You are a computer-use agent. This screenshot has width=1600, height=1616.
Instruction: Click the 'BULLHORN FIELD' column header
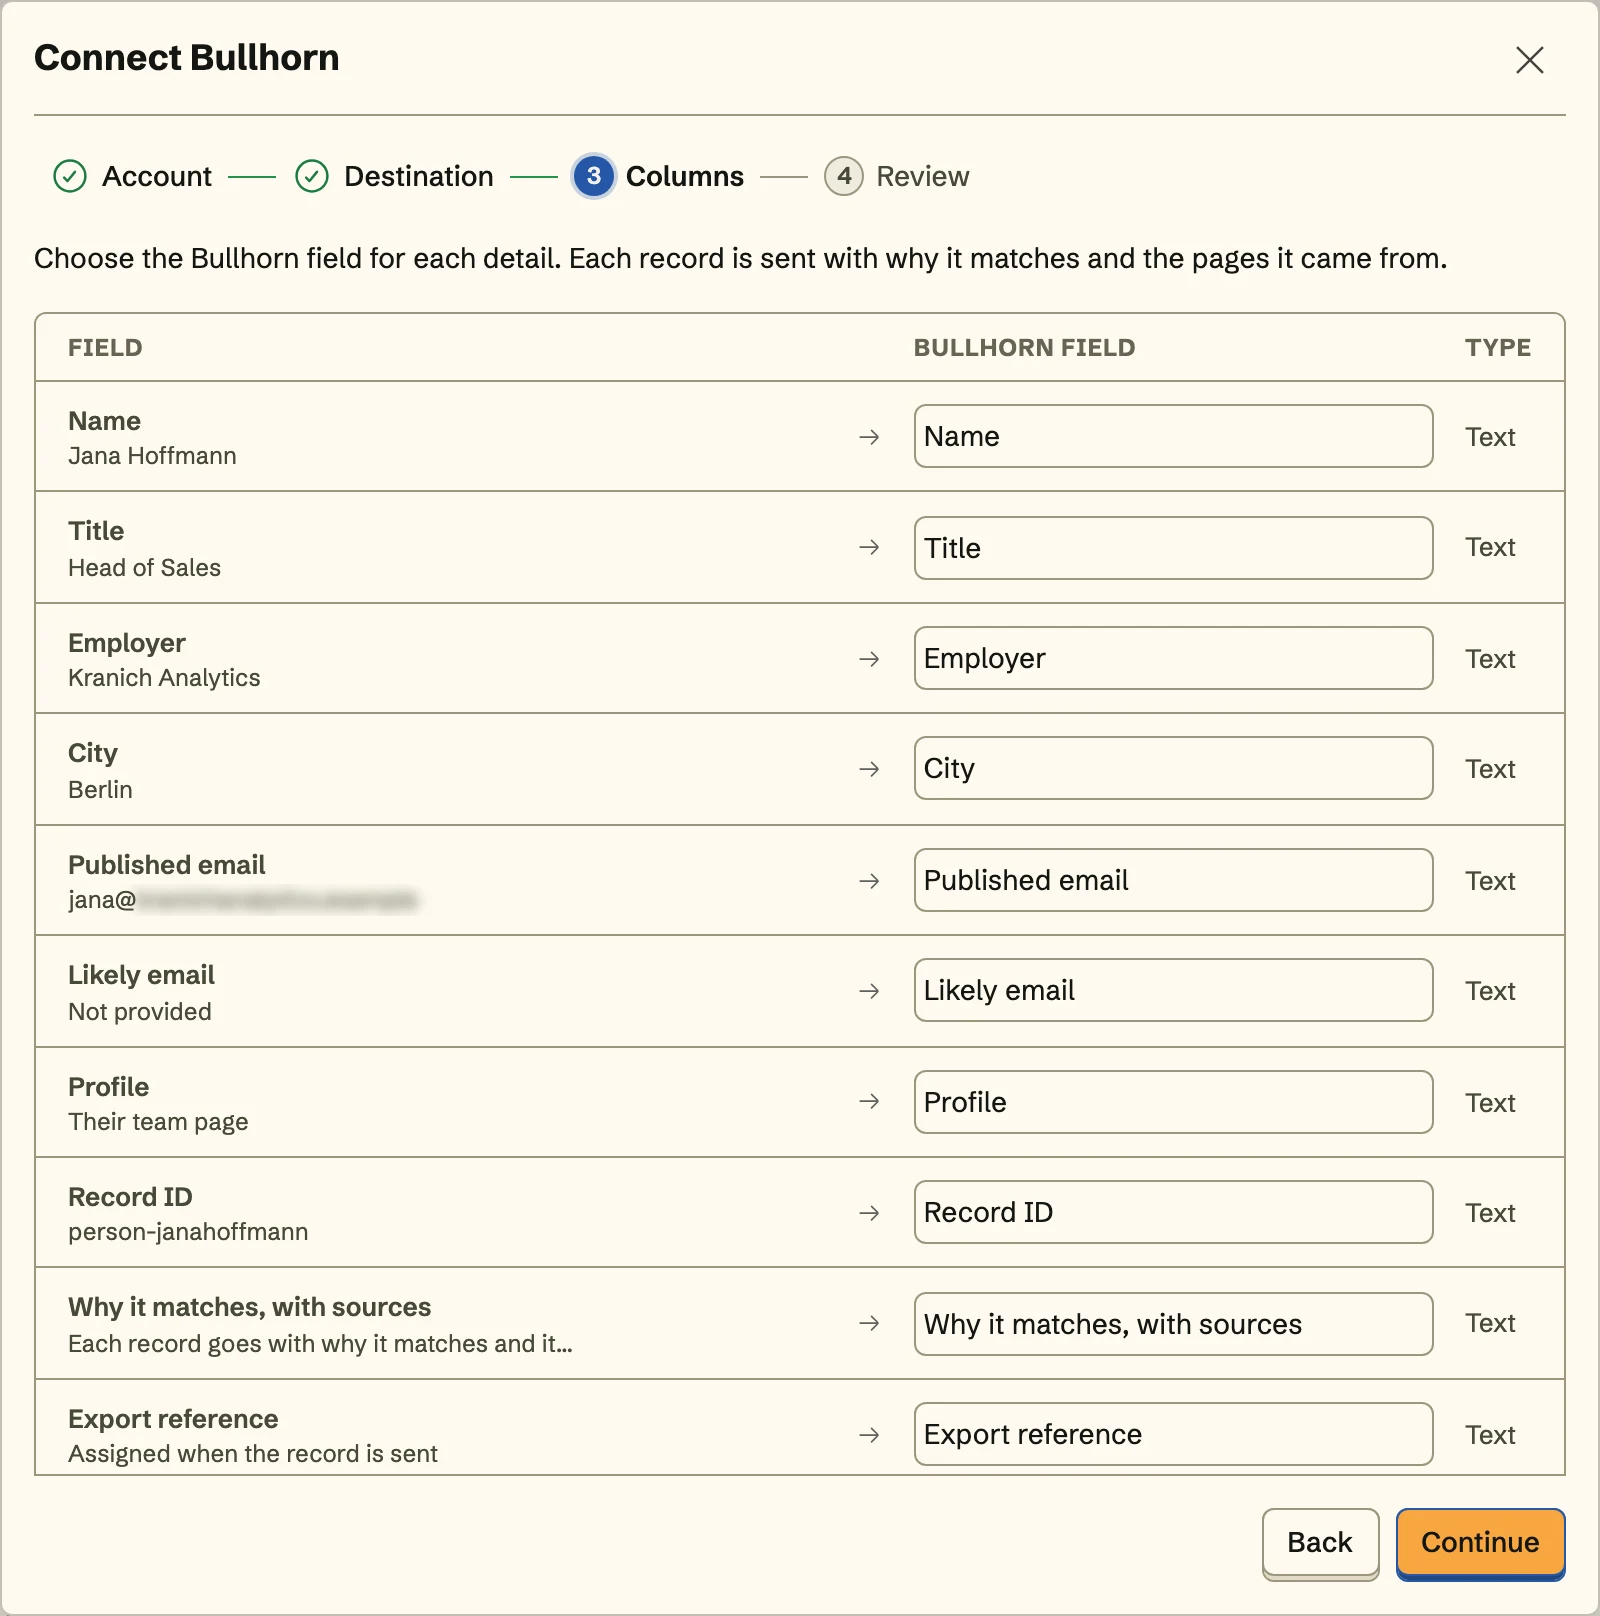(x=1024, y=348)
